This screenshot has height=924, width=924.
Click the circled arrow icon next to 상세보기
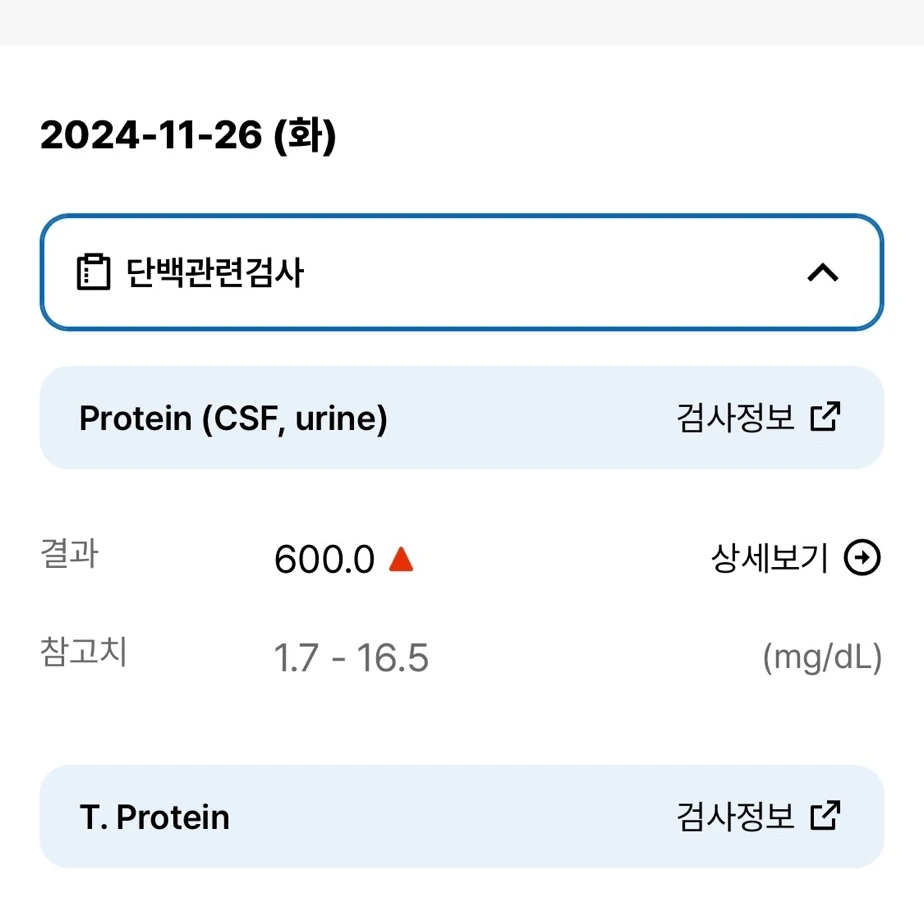(862, 557)
